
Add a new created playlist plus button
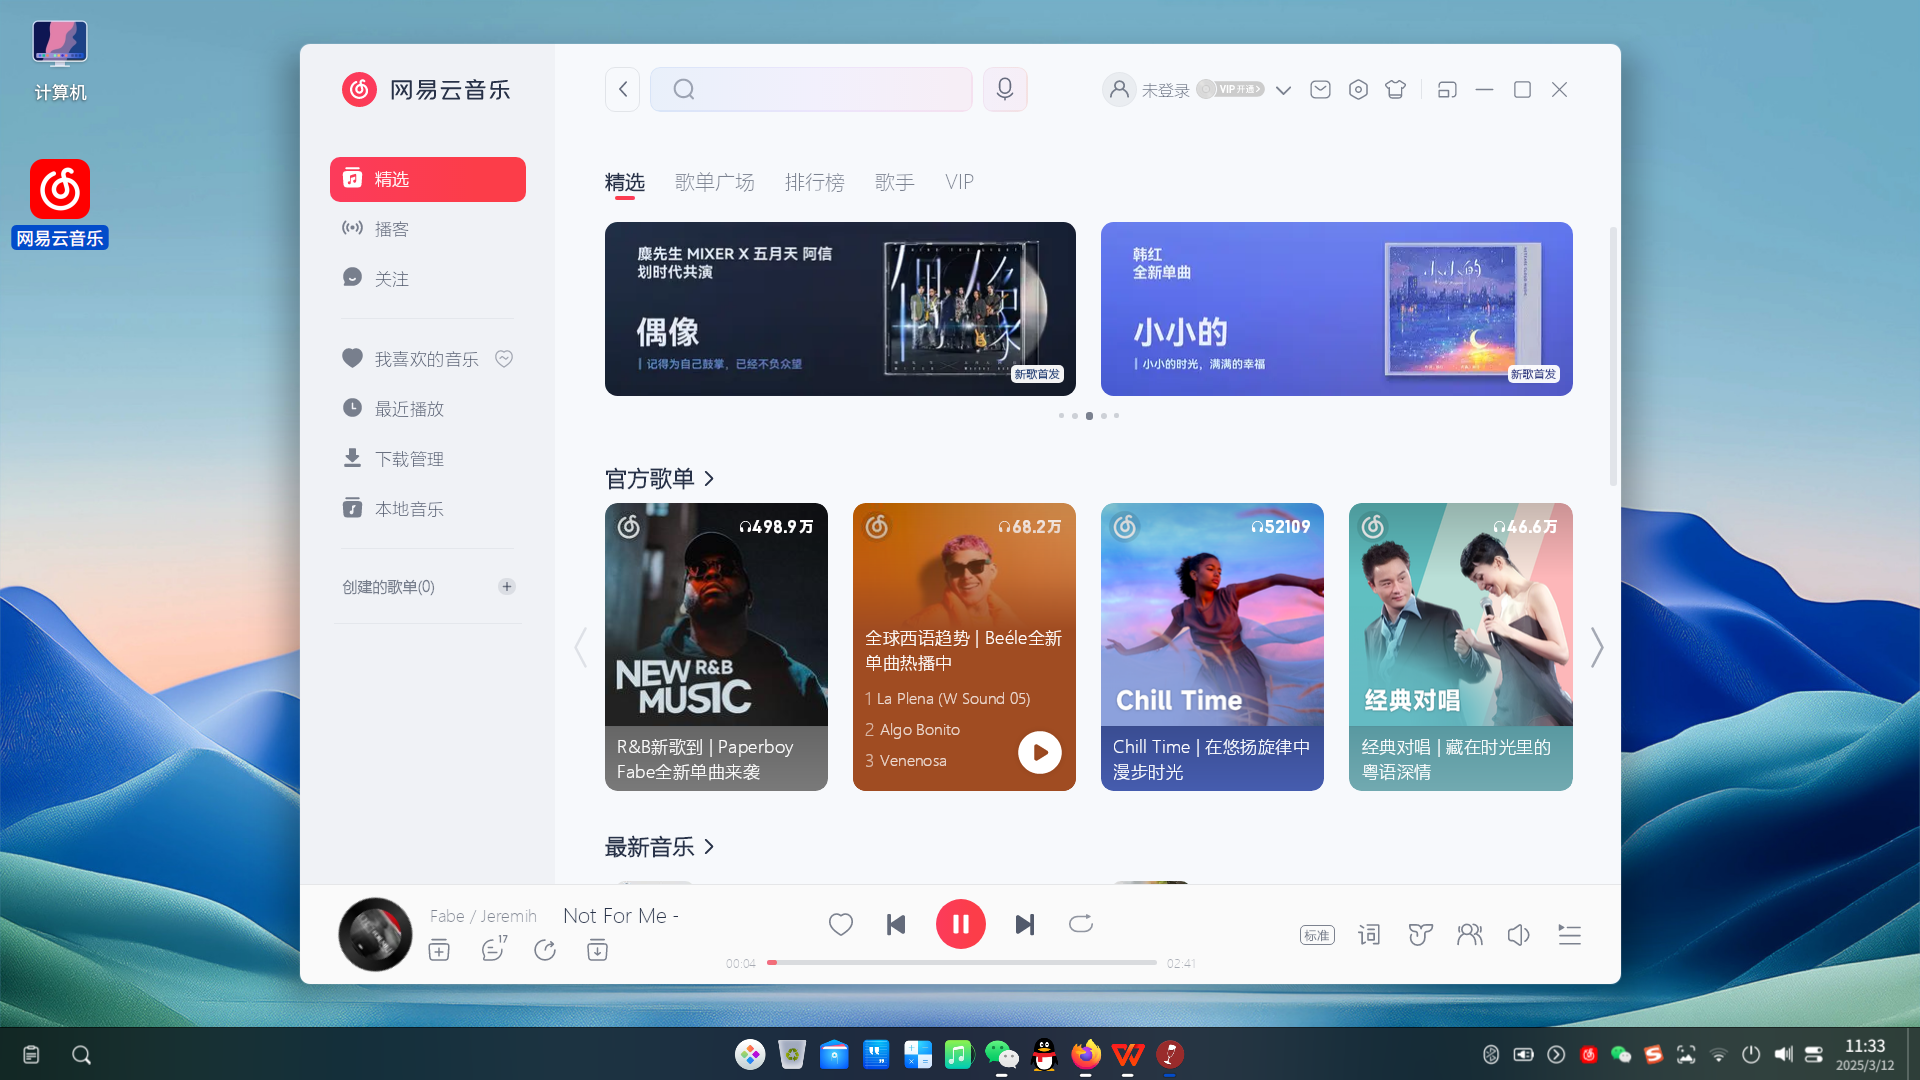click(x=507, y=587)
